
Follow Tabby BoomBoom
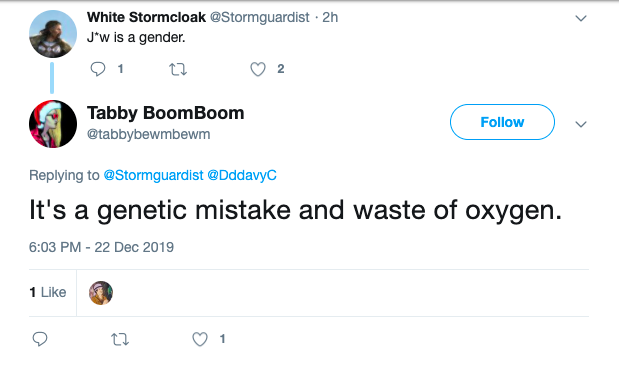point(502,122)
